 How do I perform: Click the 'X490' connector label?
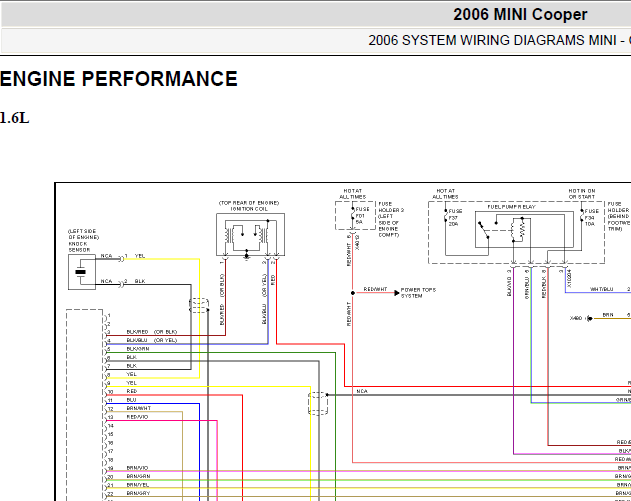575,318
